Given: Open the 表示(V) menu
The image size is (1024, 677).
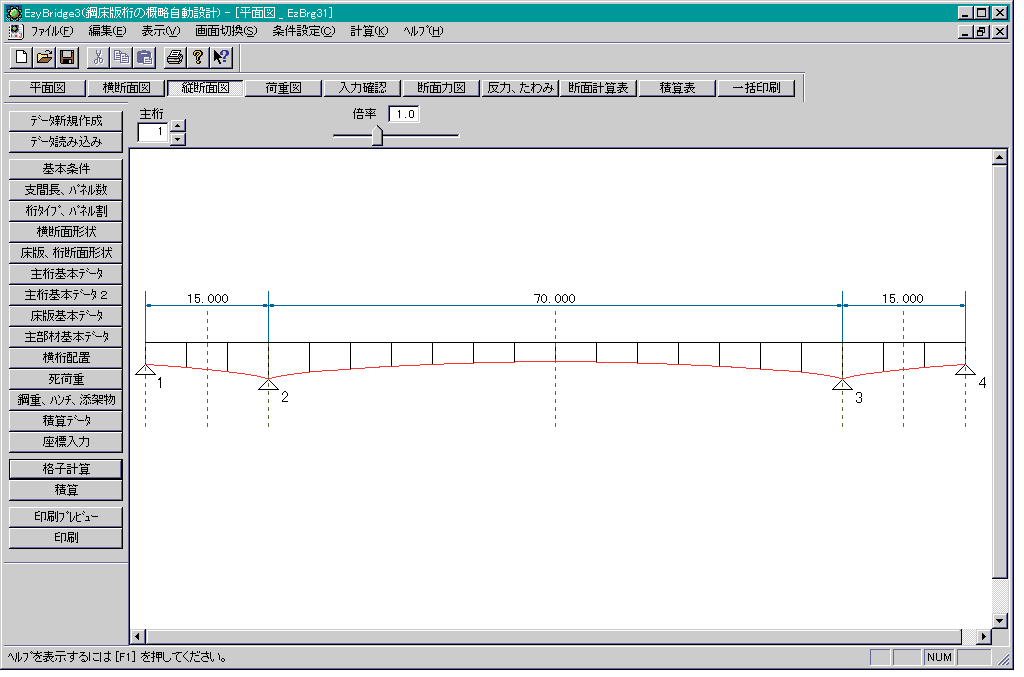Looking at the screenshot, I should pyautogui.click(x=161, y=31).
